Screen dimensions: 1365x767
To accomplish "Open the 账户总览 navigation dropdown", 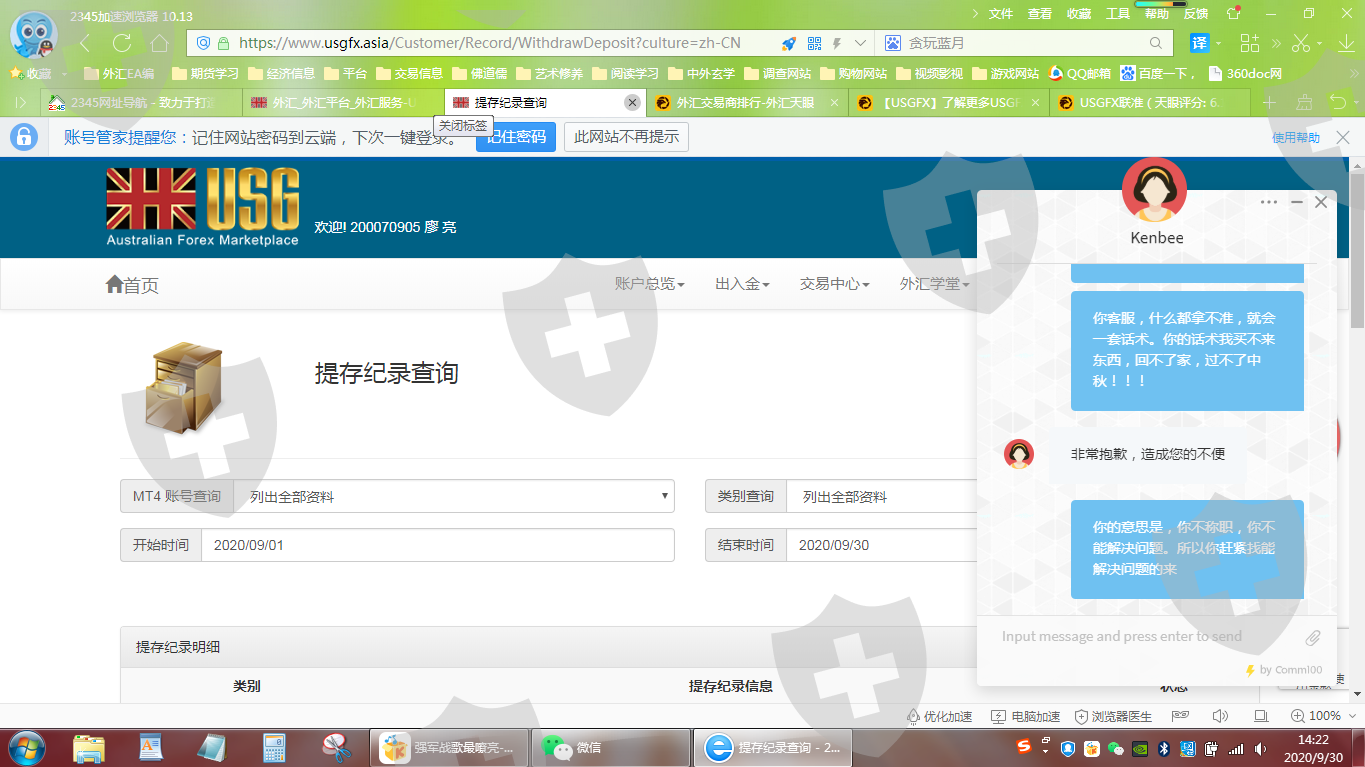I will [649, 284].
